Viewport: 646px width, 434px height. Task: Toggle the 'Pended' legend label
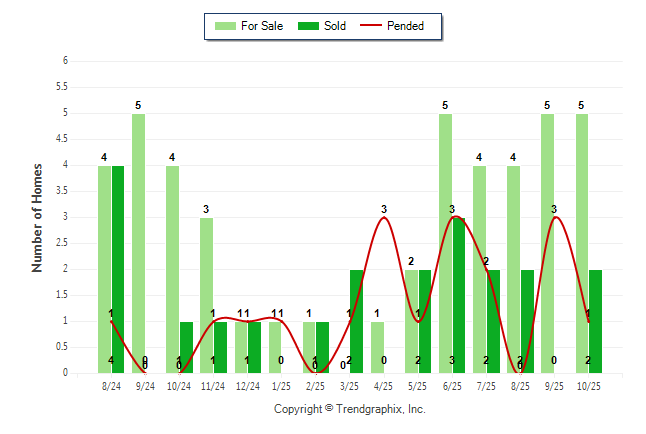(418, 26)
